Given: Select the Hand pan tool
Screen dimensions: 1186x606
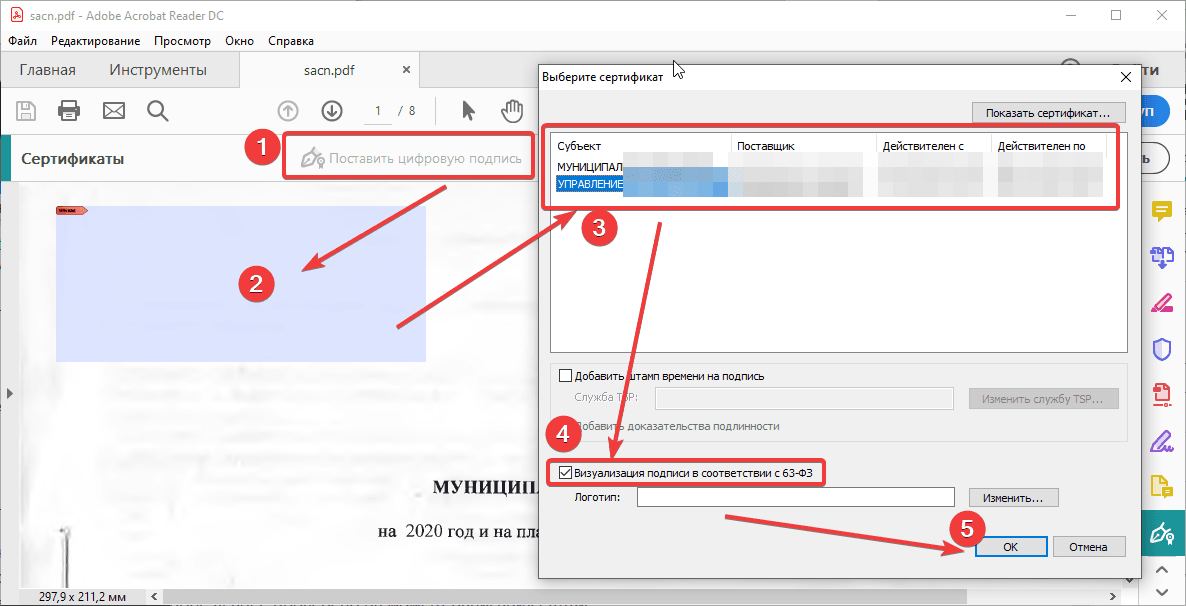Looking at the screenshot, I should (x=512, y=110).
